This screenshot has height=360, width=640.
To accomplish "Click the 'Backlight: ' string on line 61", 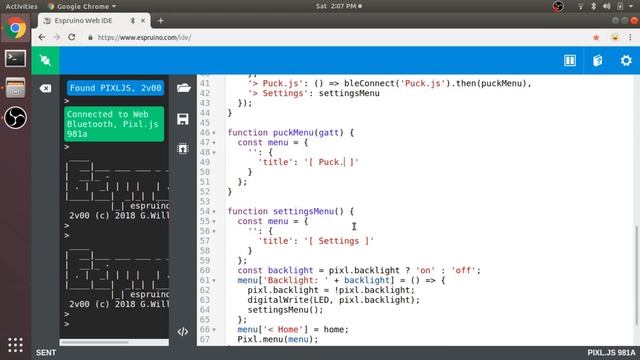I will [296, 280].
